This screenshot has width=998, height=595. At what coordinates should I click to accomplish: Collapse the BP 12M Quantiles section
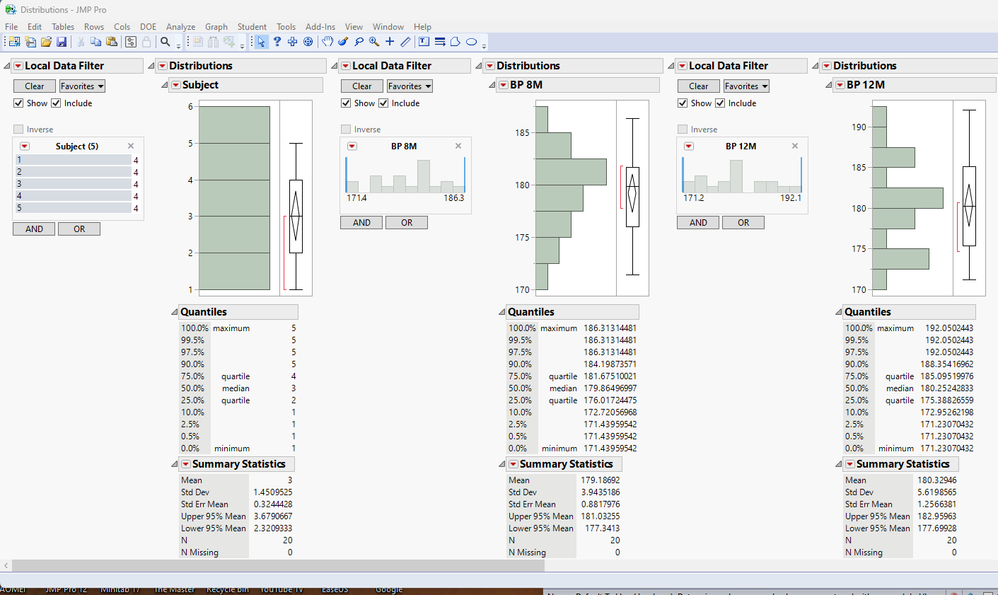coord(838,312)
